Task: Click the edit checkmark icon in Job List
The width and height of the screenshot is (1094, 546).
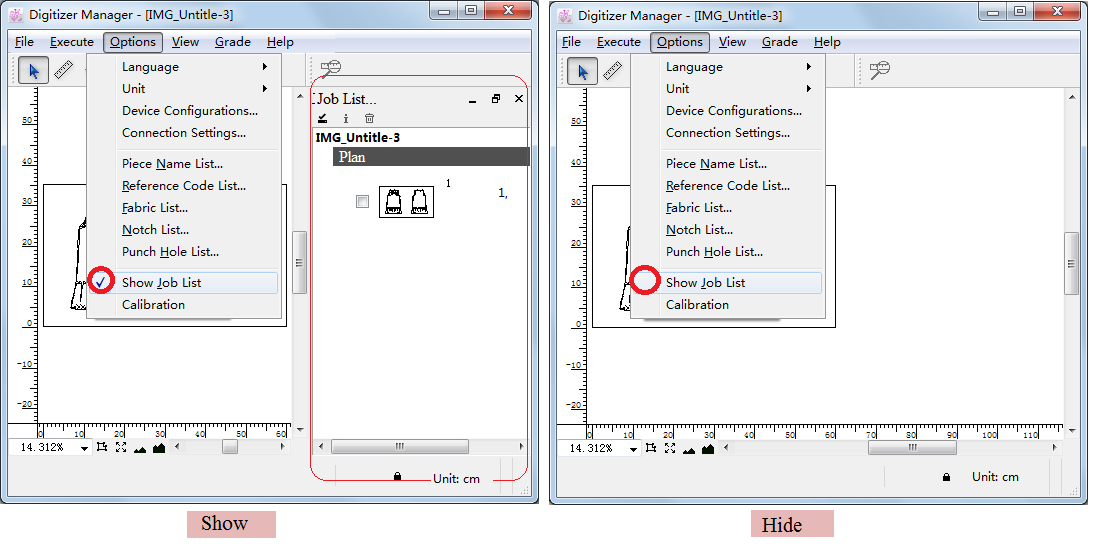Action: 323,118
